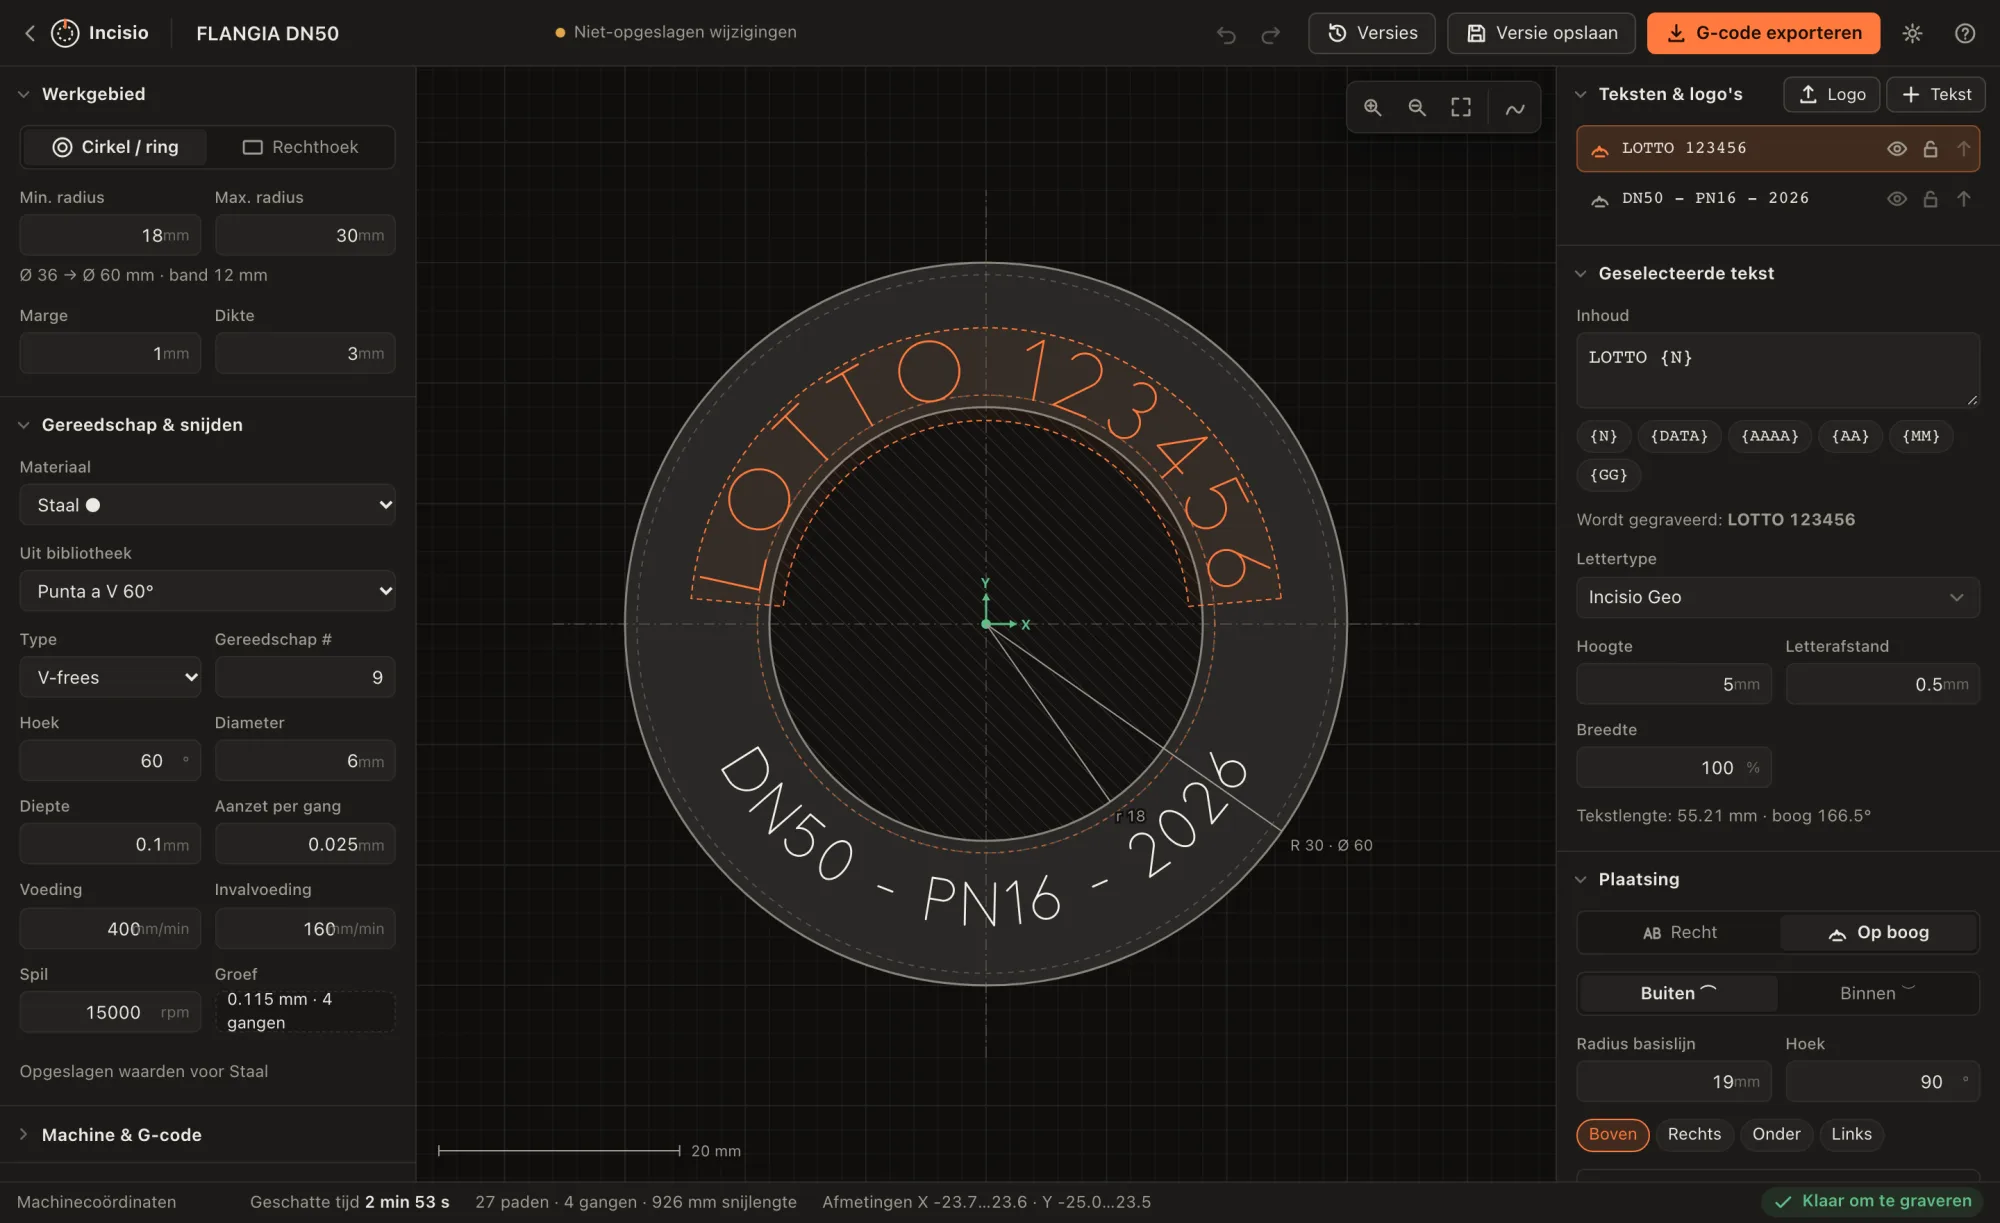Screen dimensions: 2000x1223
Task: Select Cirkel / ring work area shape
Action: click(x=115, y=147)
